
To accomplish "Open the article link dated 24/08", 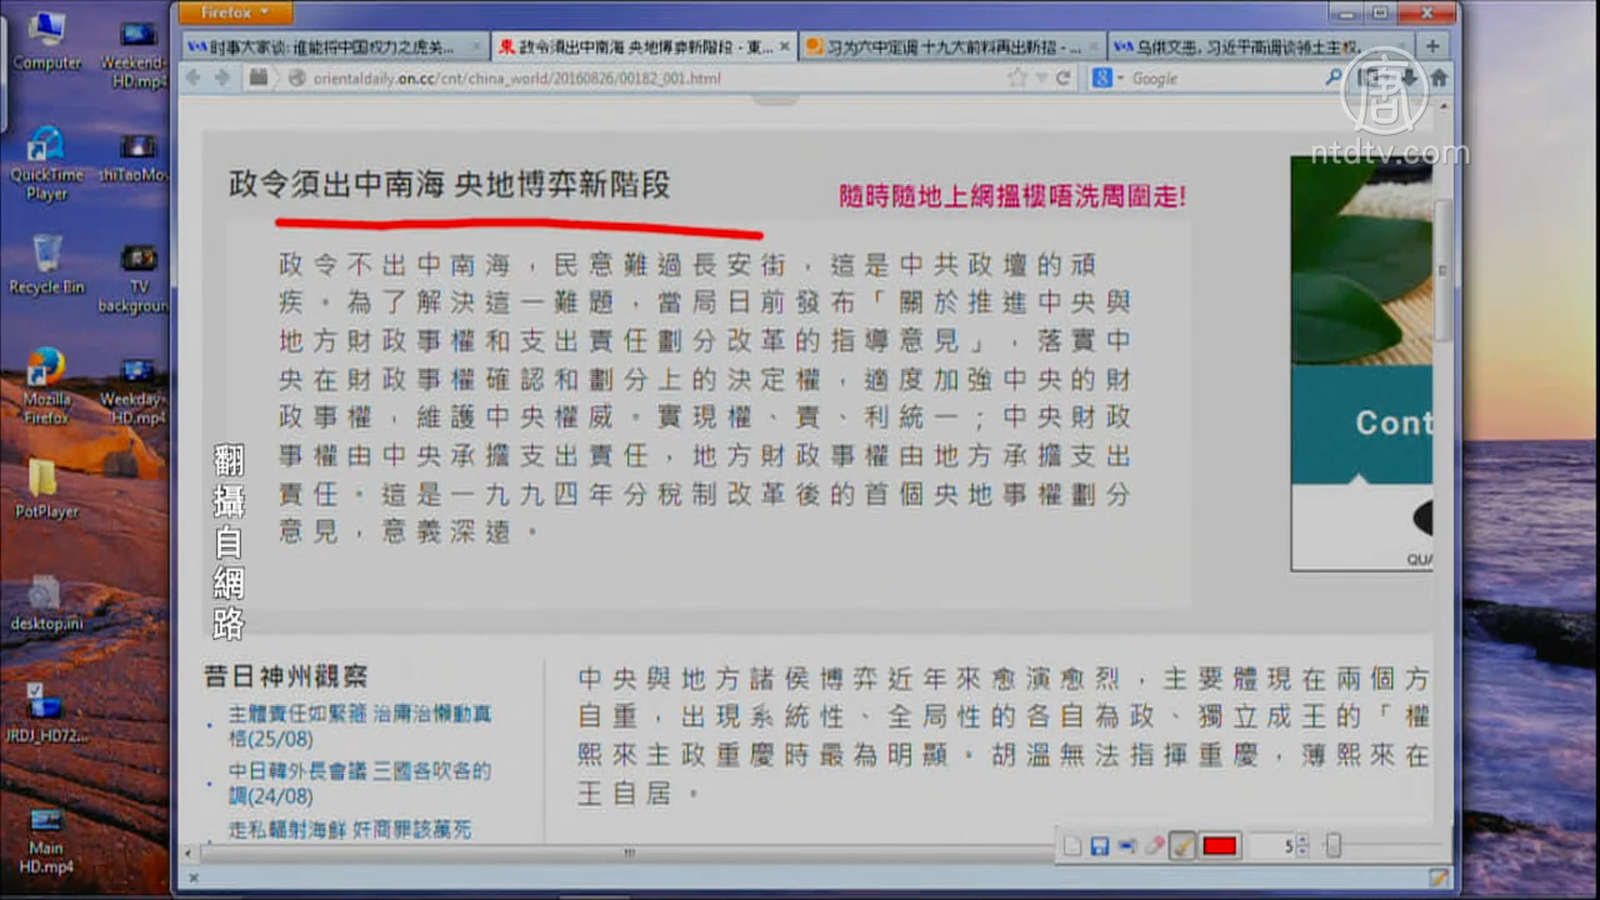I will pos(359,783).
